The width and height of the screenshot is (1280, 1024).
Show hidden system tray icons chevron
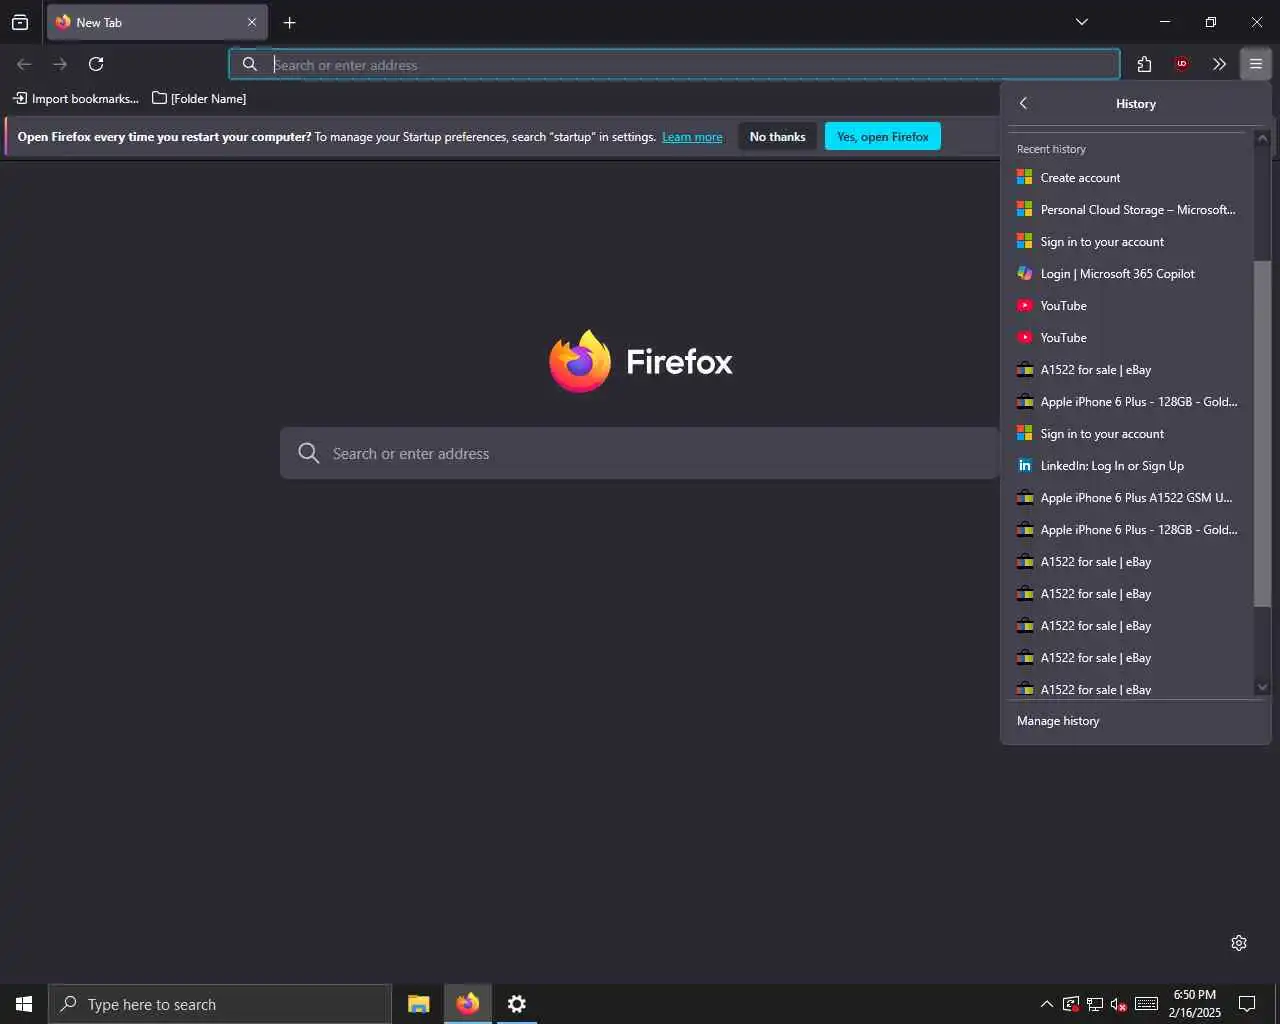1046,1004
